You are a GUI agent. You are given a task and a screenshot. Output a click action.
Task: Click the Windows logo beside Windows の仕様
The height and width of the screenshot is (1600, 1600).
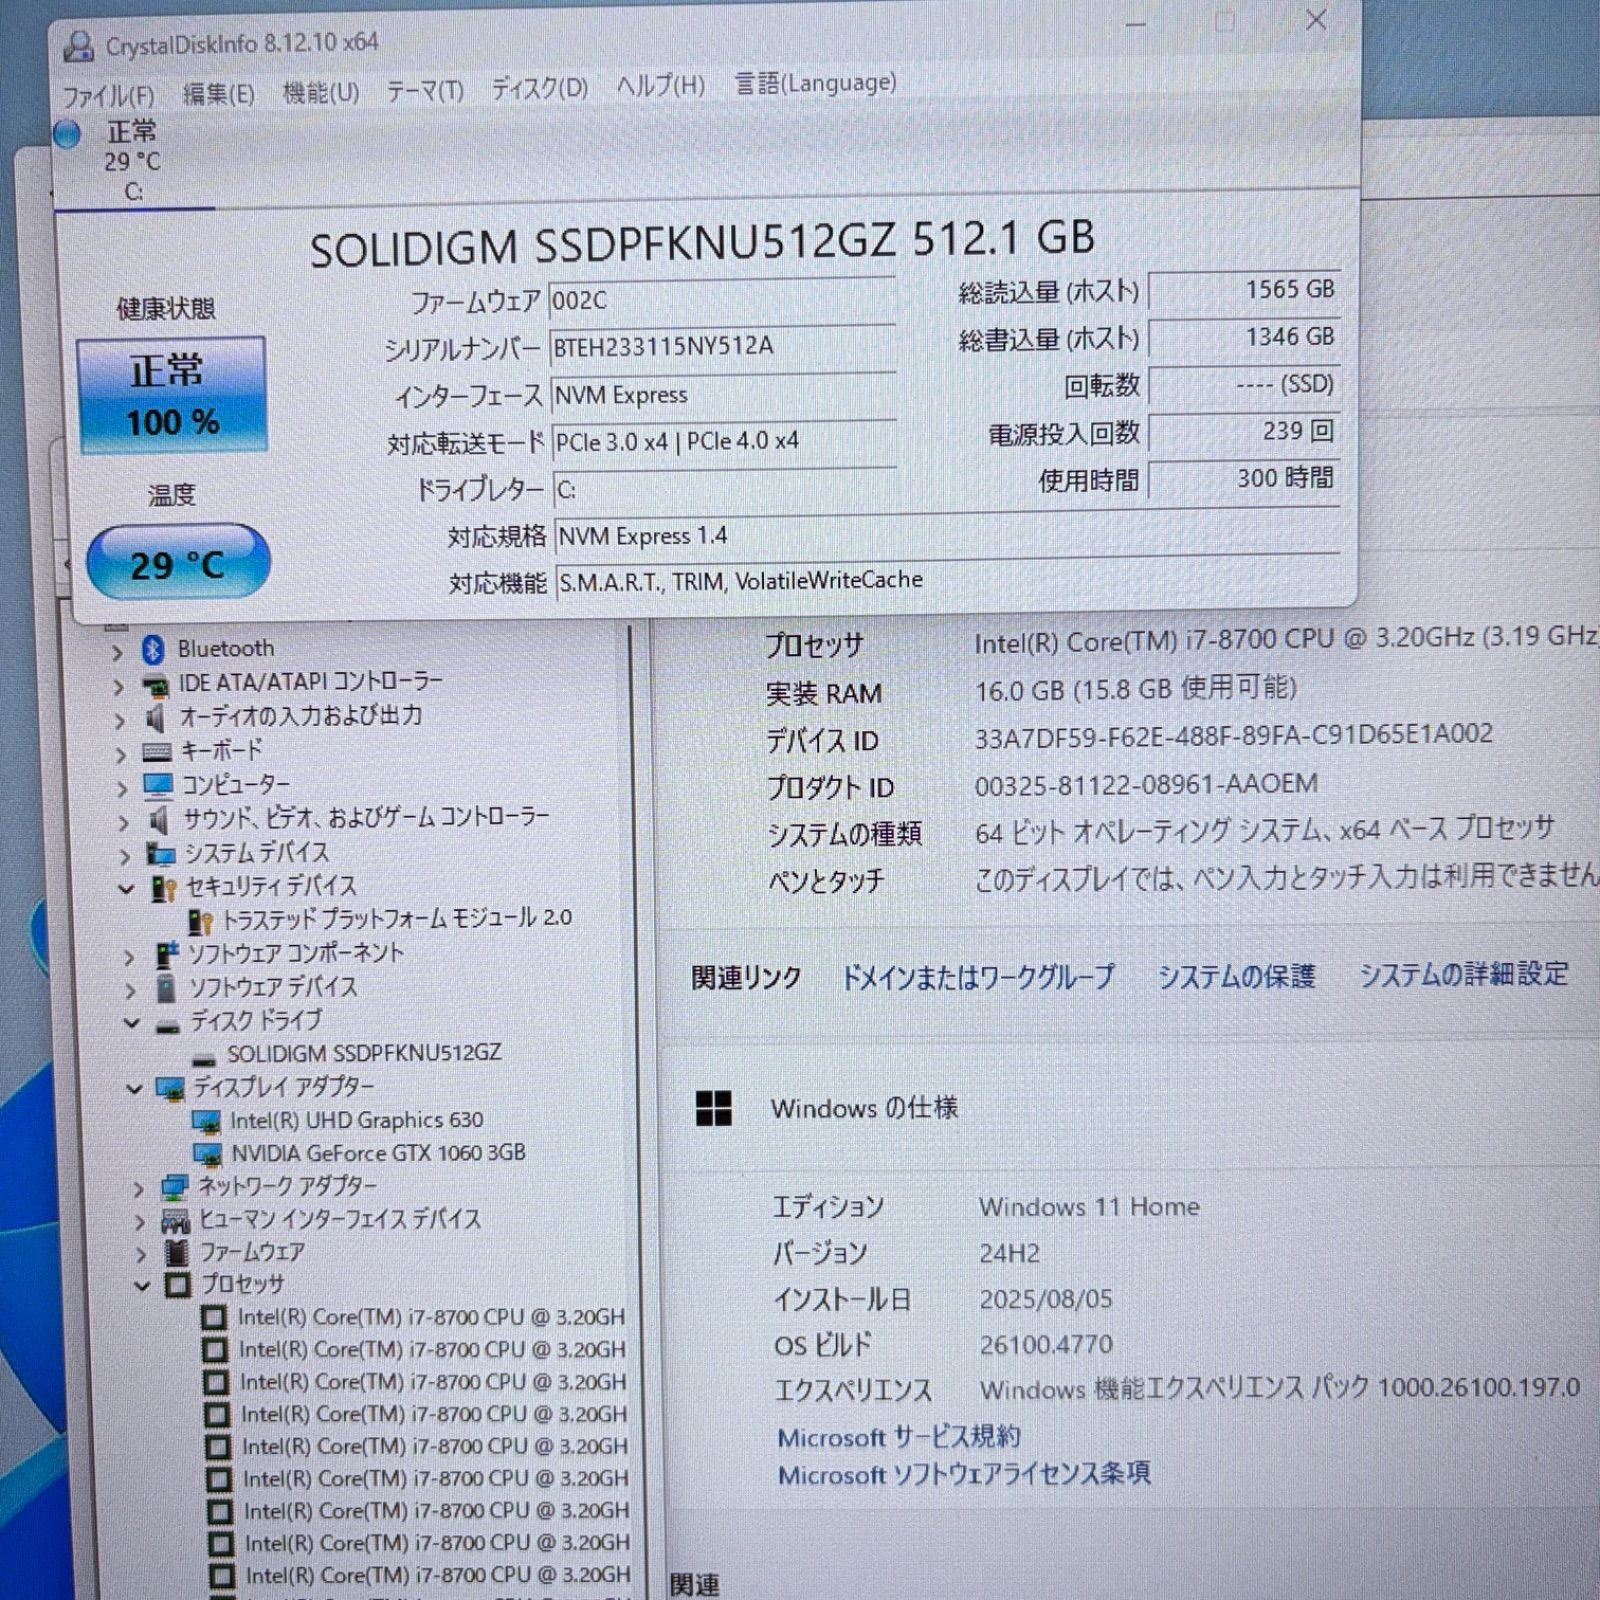[x=714, y=1108]
